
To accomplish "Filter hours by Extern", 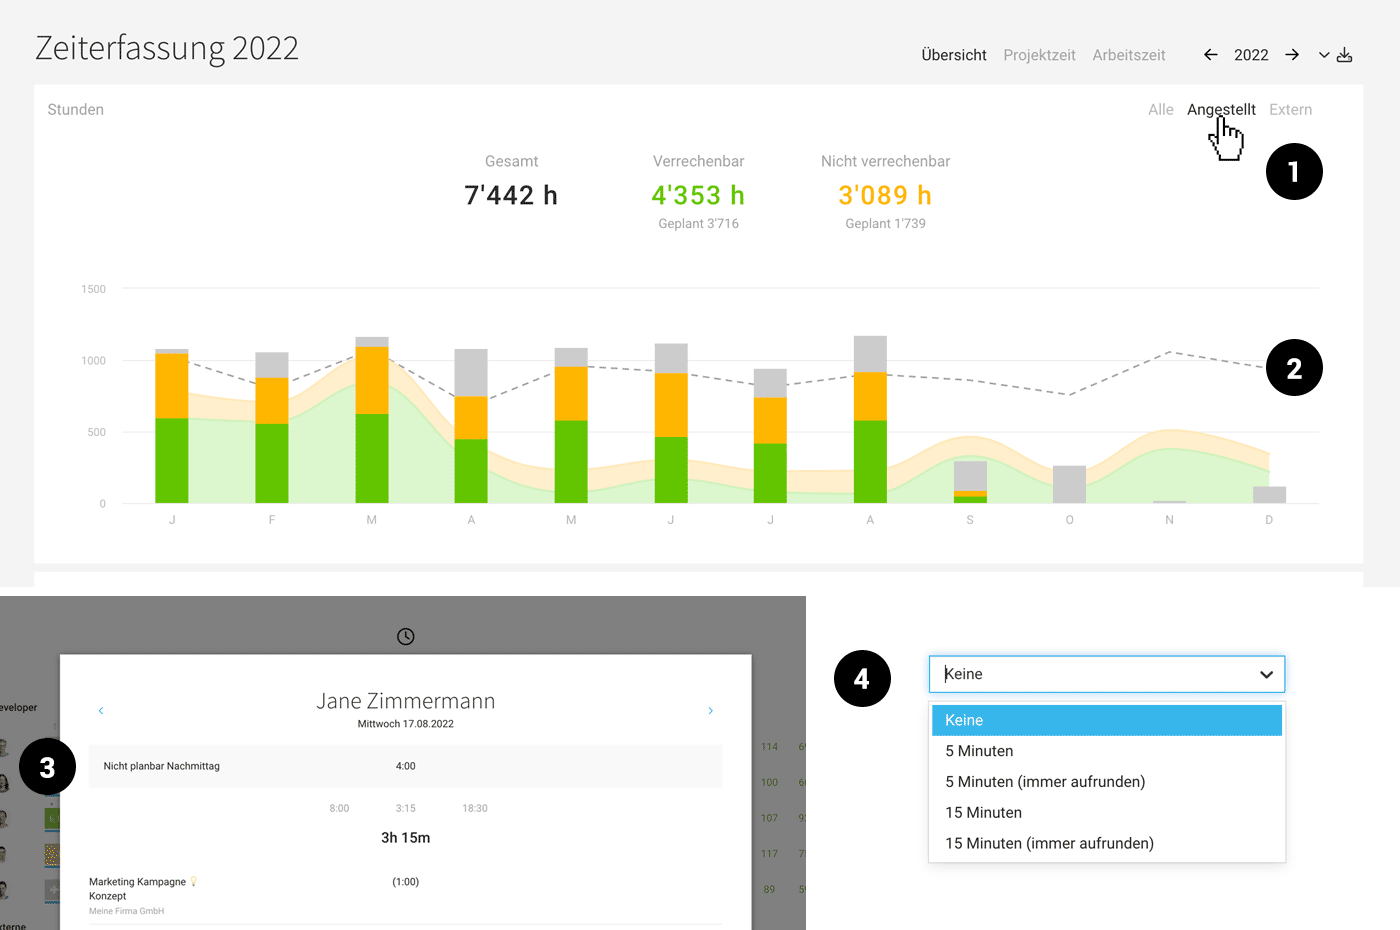I will (x=1291, y=110).
